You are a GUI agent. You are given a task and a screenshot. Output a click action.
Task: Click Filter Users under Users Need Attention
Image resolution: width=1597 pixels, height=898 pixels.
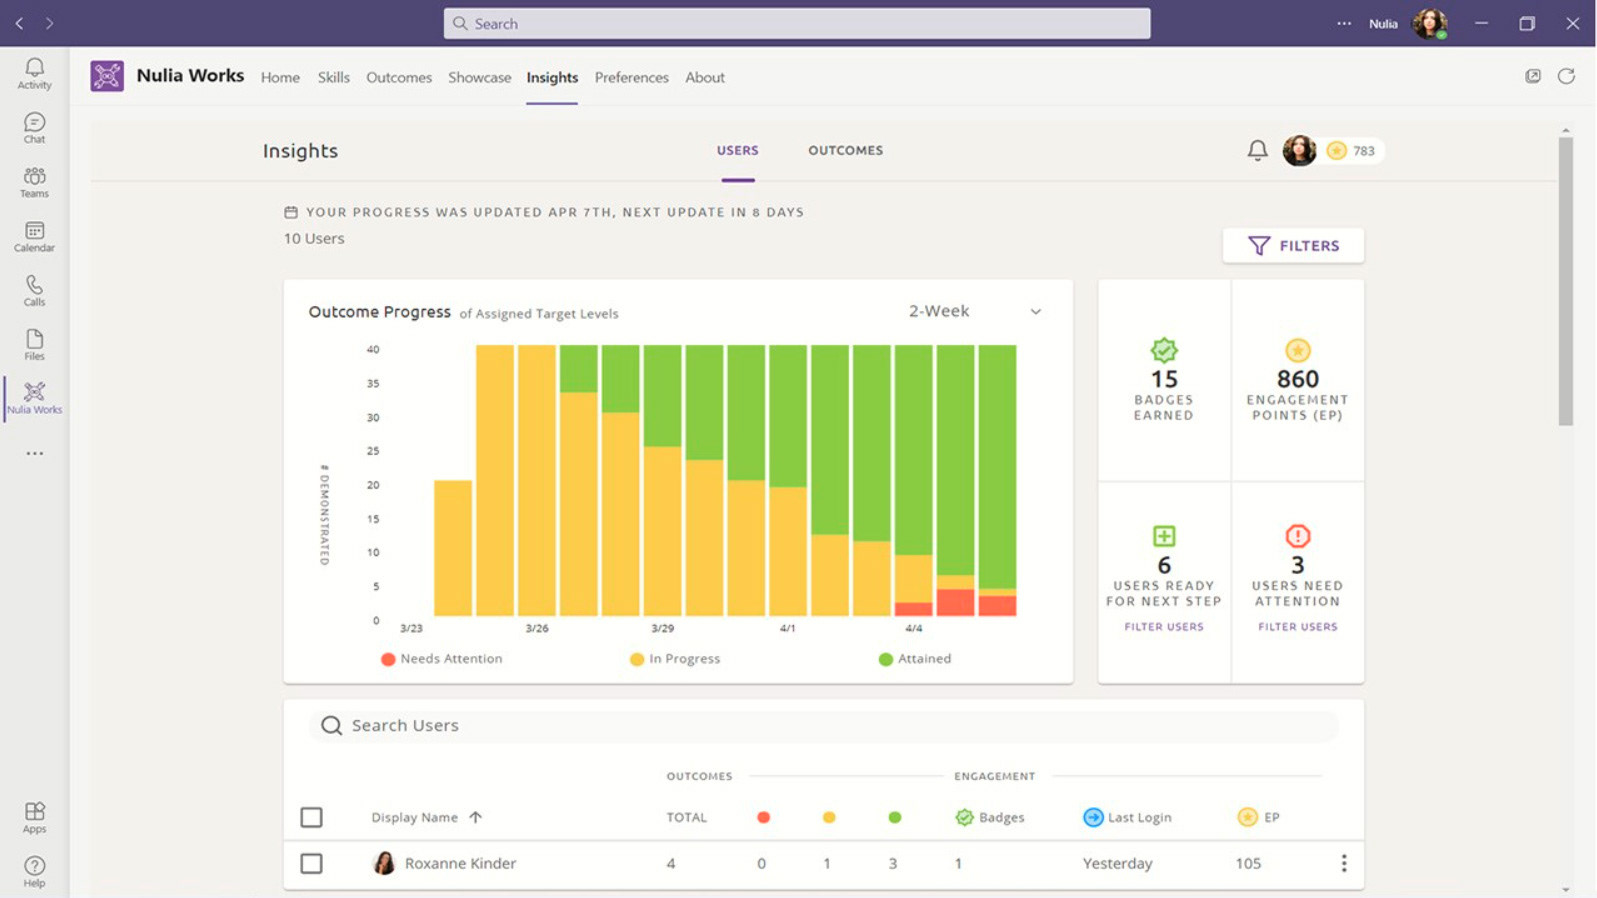(x=1297, y=627)
